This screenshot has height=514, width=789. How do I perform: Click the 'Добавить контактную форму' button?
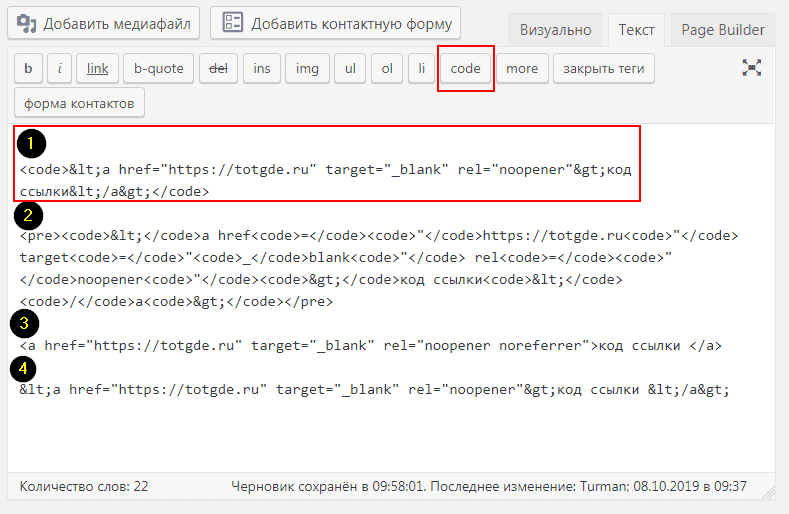(335, 23)
